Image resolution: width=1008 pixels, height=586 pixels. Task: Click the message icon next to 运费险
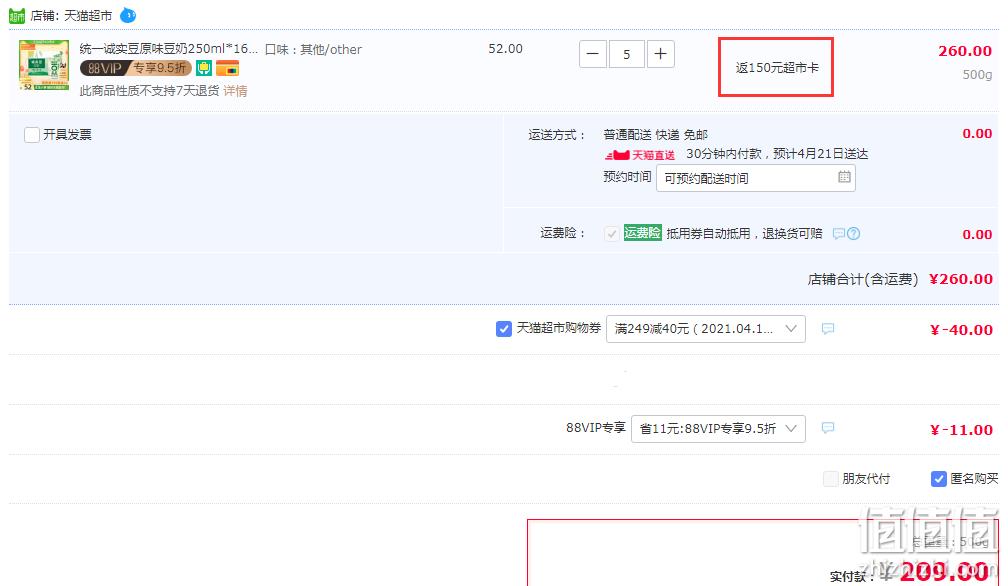[838, 233]
